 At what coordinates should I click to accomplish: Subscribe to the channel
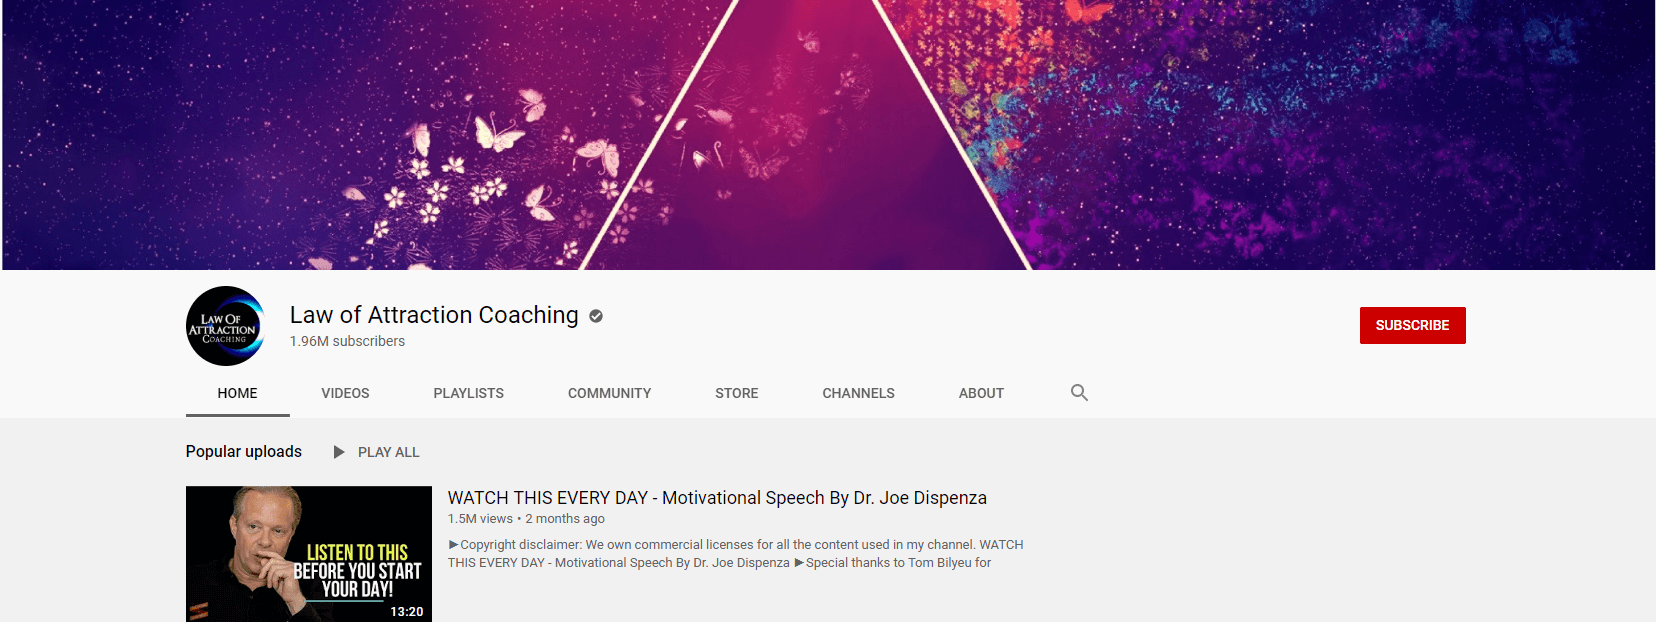point(1412,325)
